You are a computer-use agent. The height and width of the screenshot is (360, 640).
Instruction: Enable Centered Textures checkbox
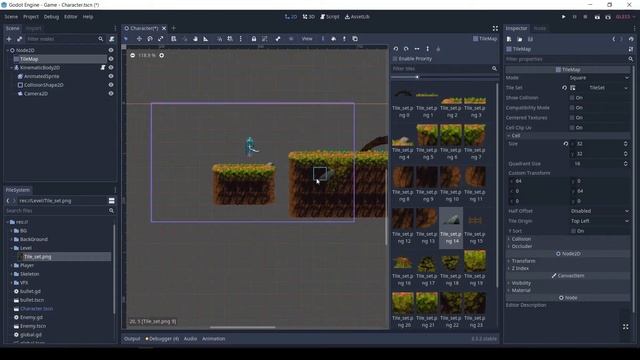[572, 118]
